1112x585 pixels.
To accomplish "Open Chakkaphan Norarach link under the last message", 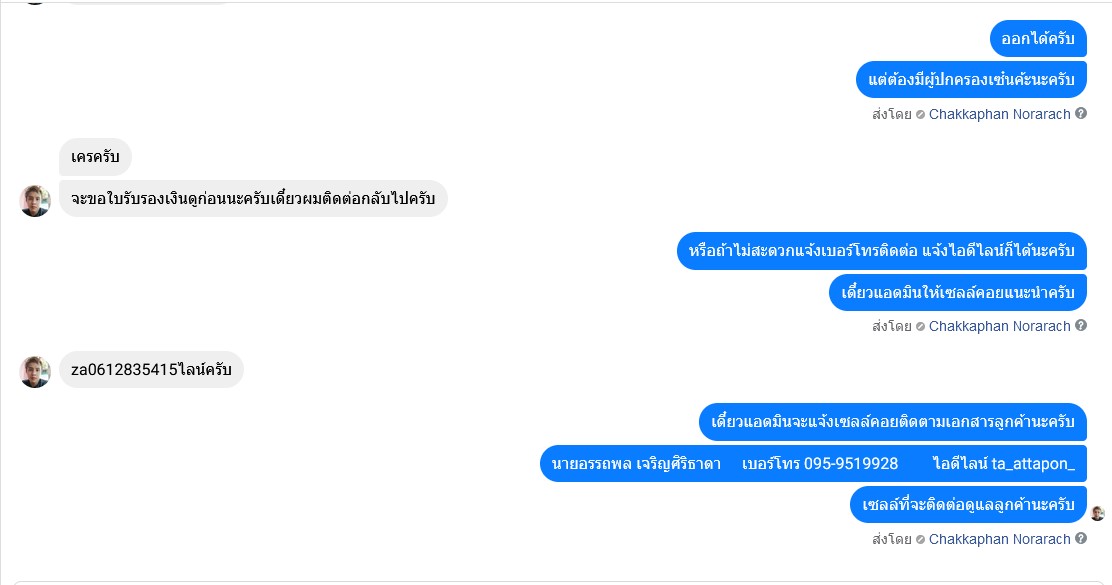I will coord(999,539).
